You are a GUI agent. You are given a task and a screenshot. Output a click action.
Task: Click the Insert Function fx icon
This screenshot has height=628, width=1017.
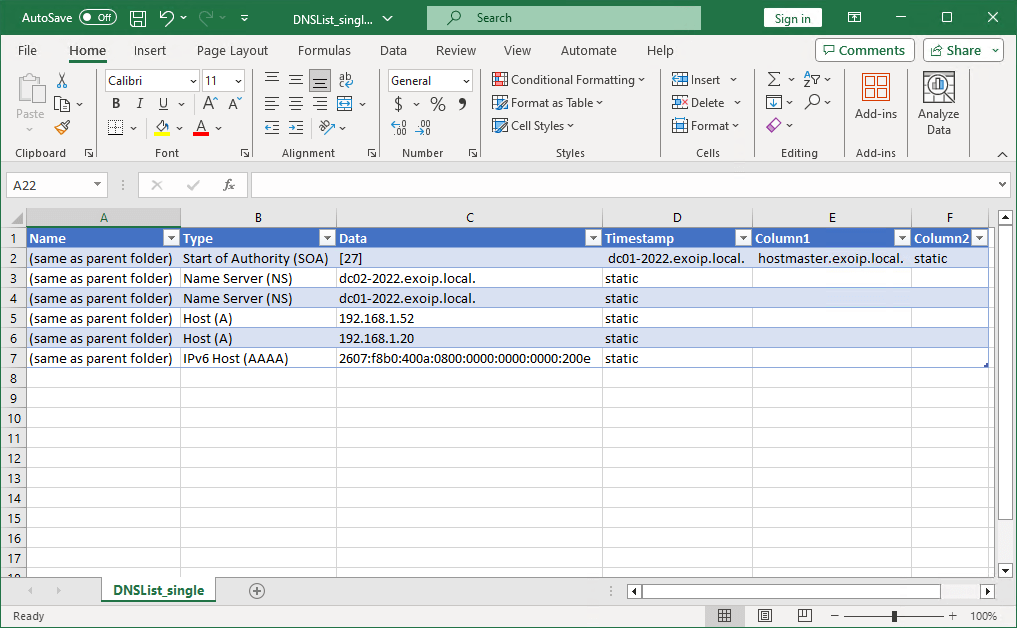[x=228, y=185]
